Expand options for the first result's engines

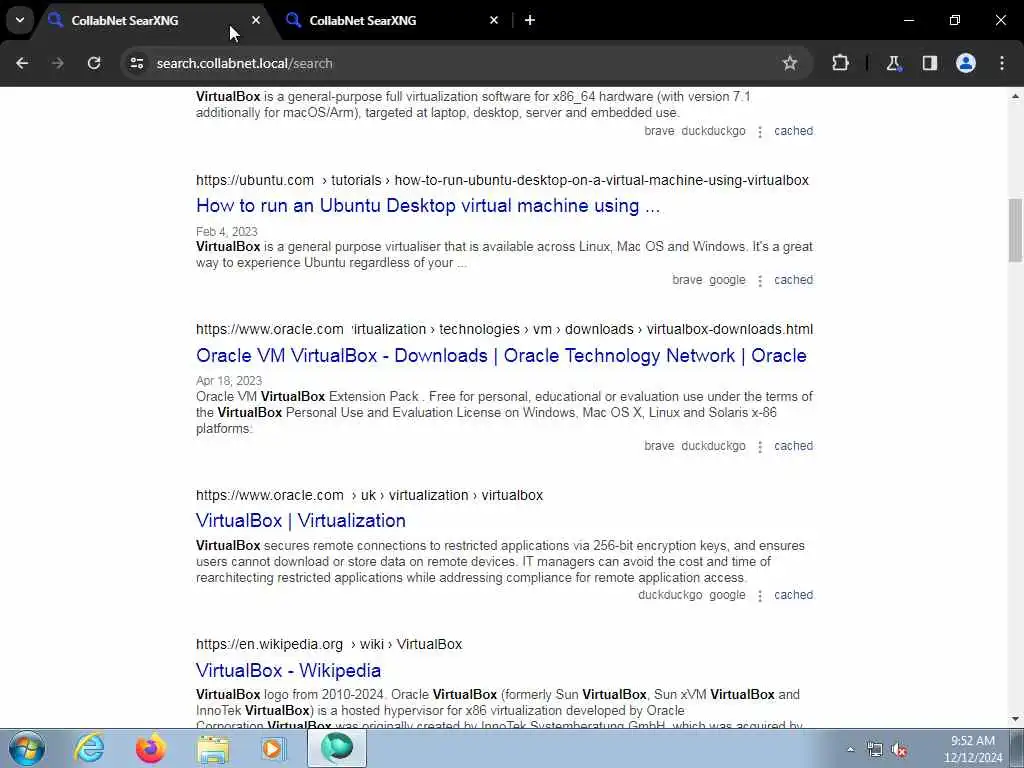coord(760,132)
